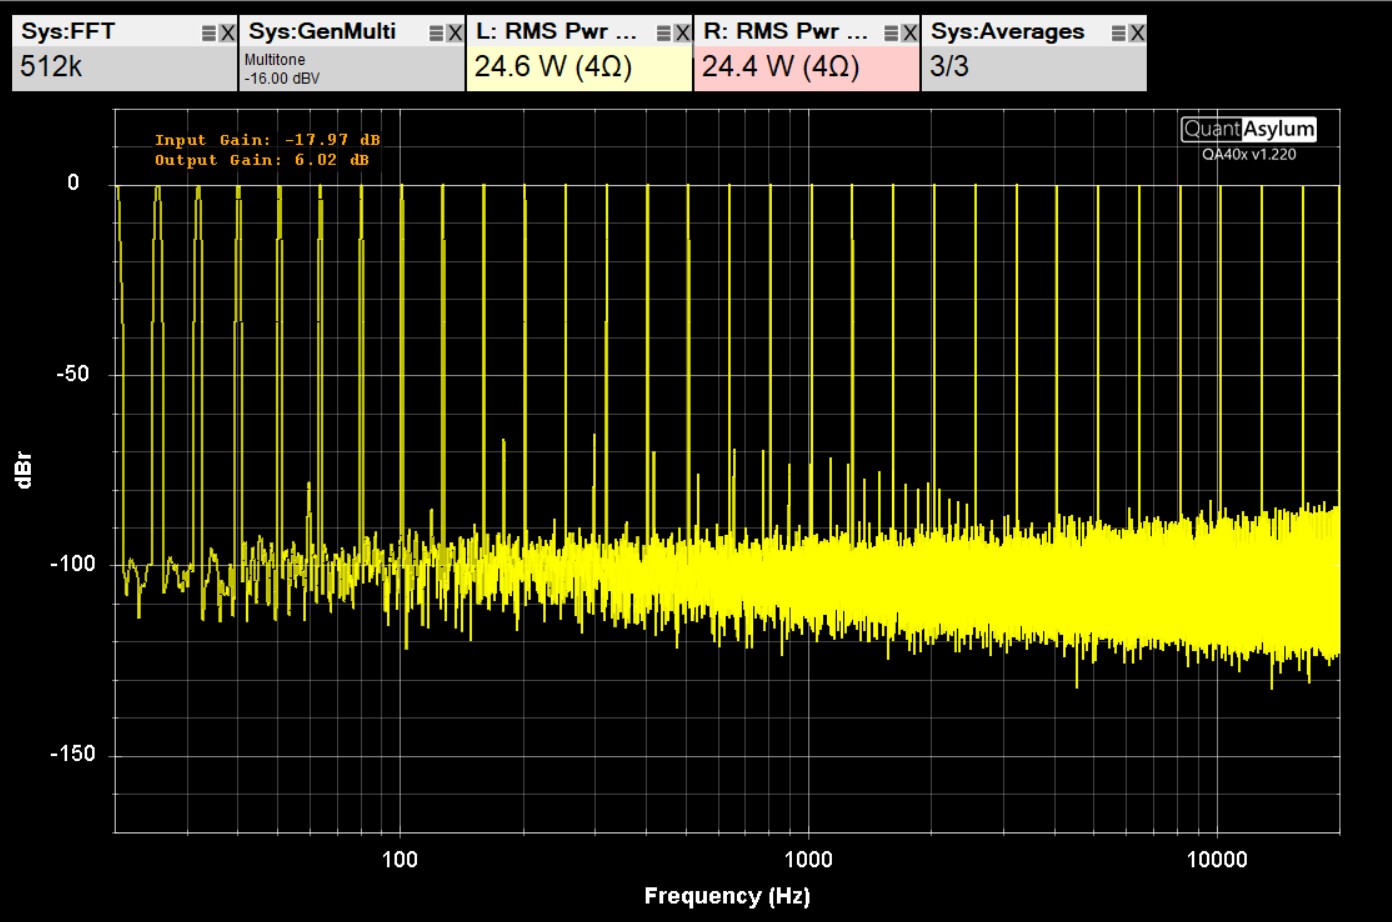Close the Sys:GenMulti tile

click(x=455, y=33)
